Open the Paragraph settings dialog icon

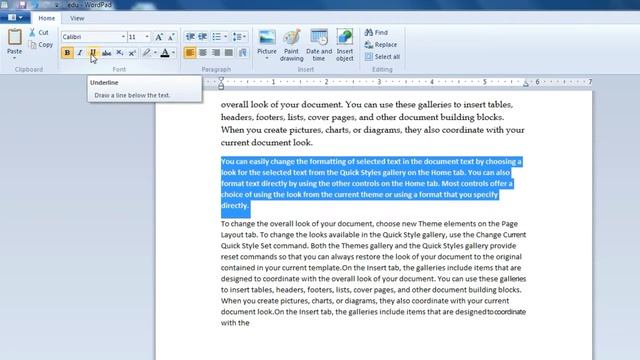243,53
